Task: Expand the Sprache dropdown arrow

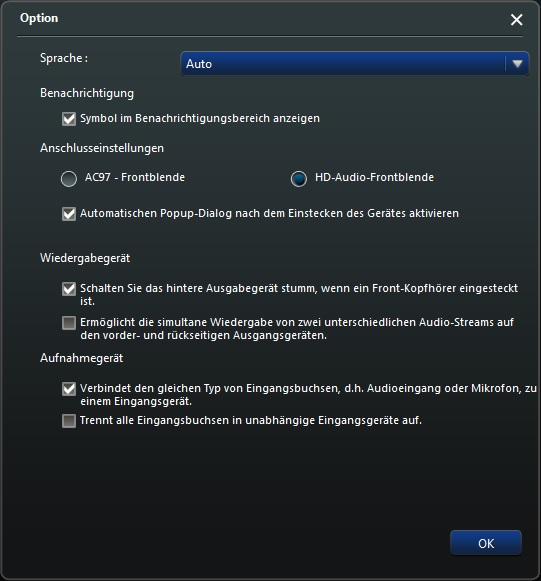Action: (x=517, y=64)
